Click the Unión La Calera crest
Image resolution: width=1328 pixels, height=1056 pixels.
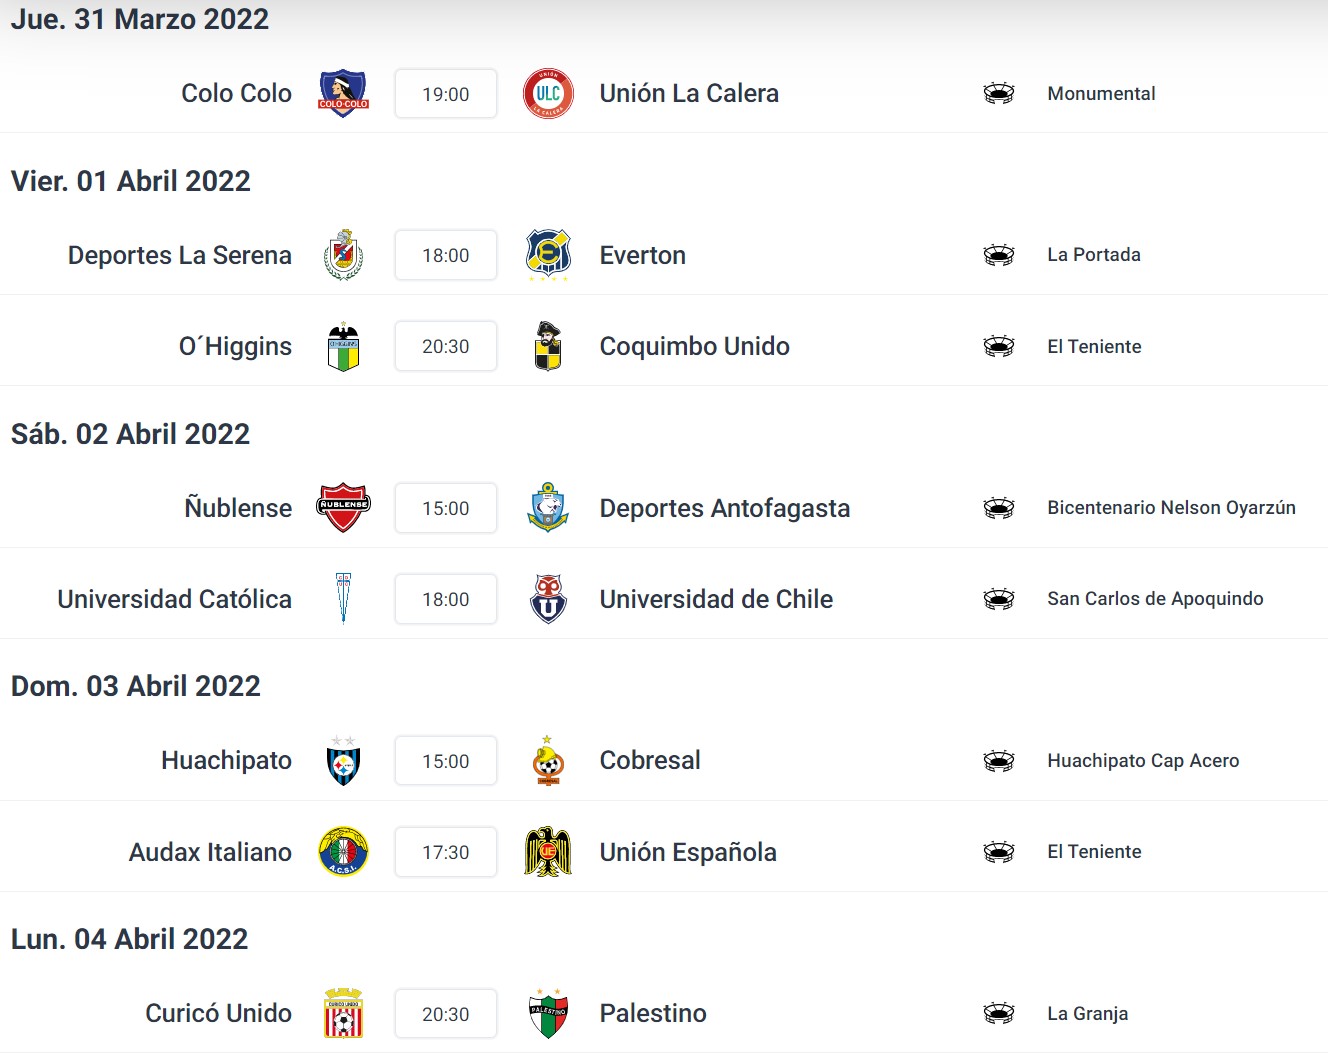point(548,94)
